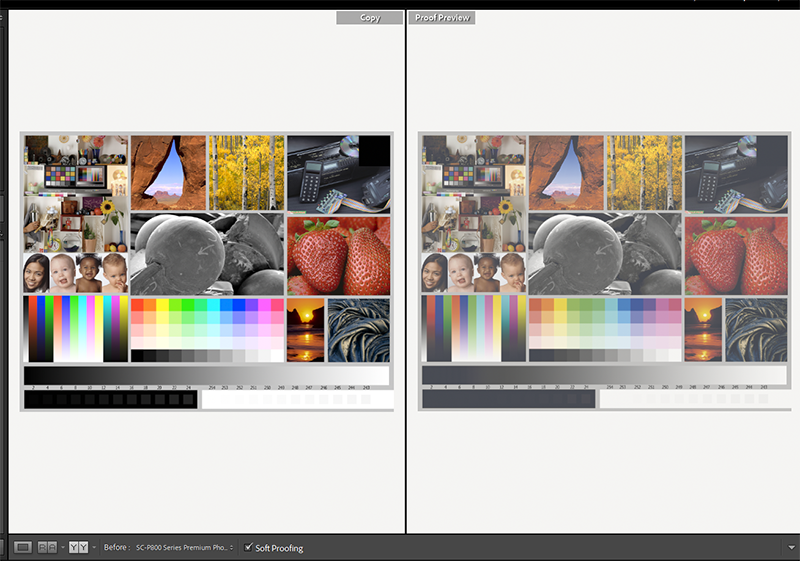Expand the arrow beside the Y|Y icon
The width and height of the screenshot is (800, 561).
[x=94, y=547]
